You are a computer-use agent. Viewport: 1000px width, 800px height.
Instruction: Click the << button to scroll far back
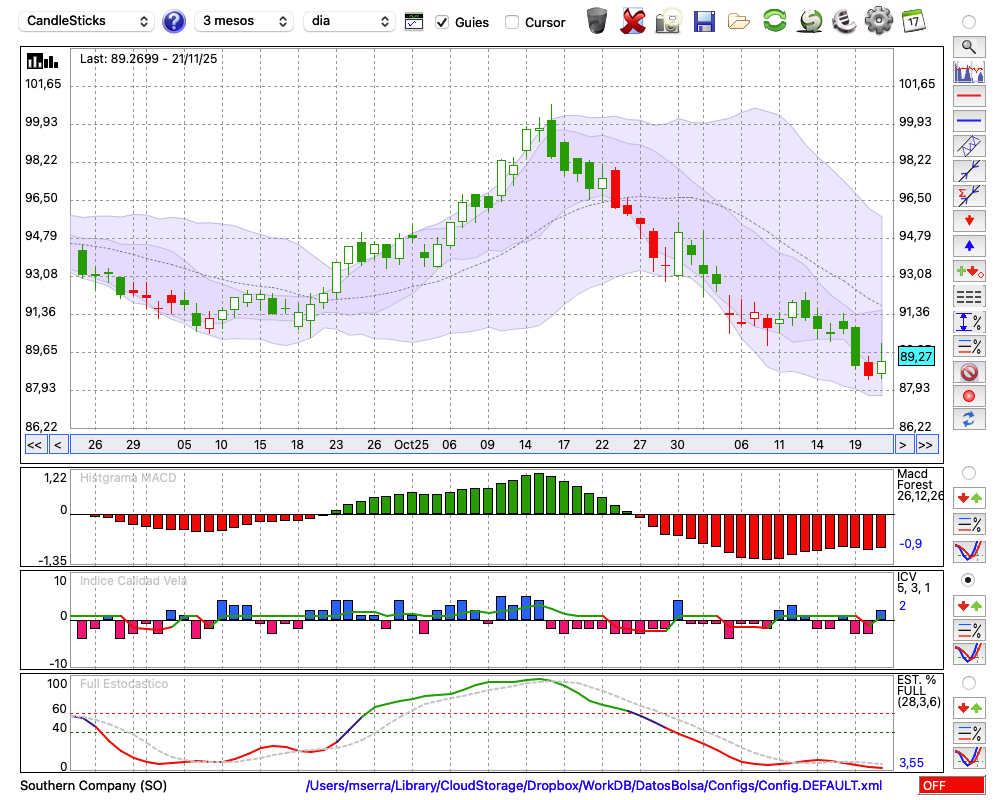[34, 445]
